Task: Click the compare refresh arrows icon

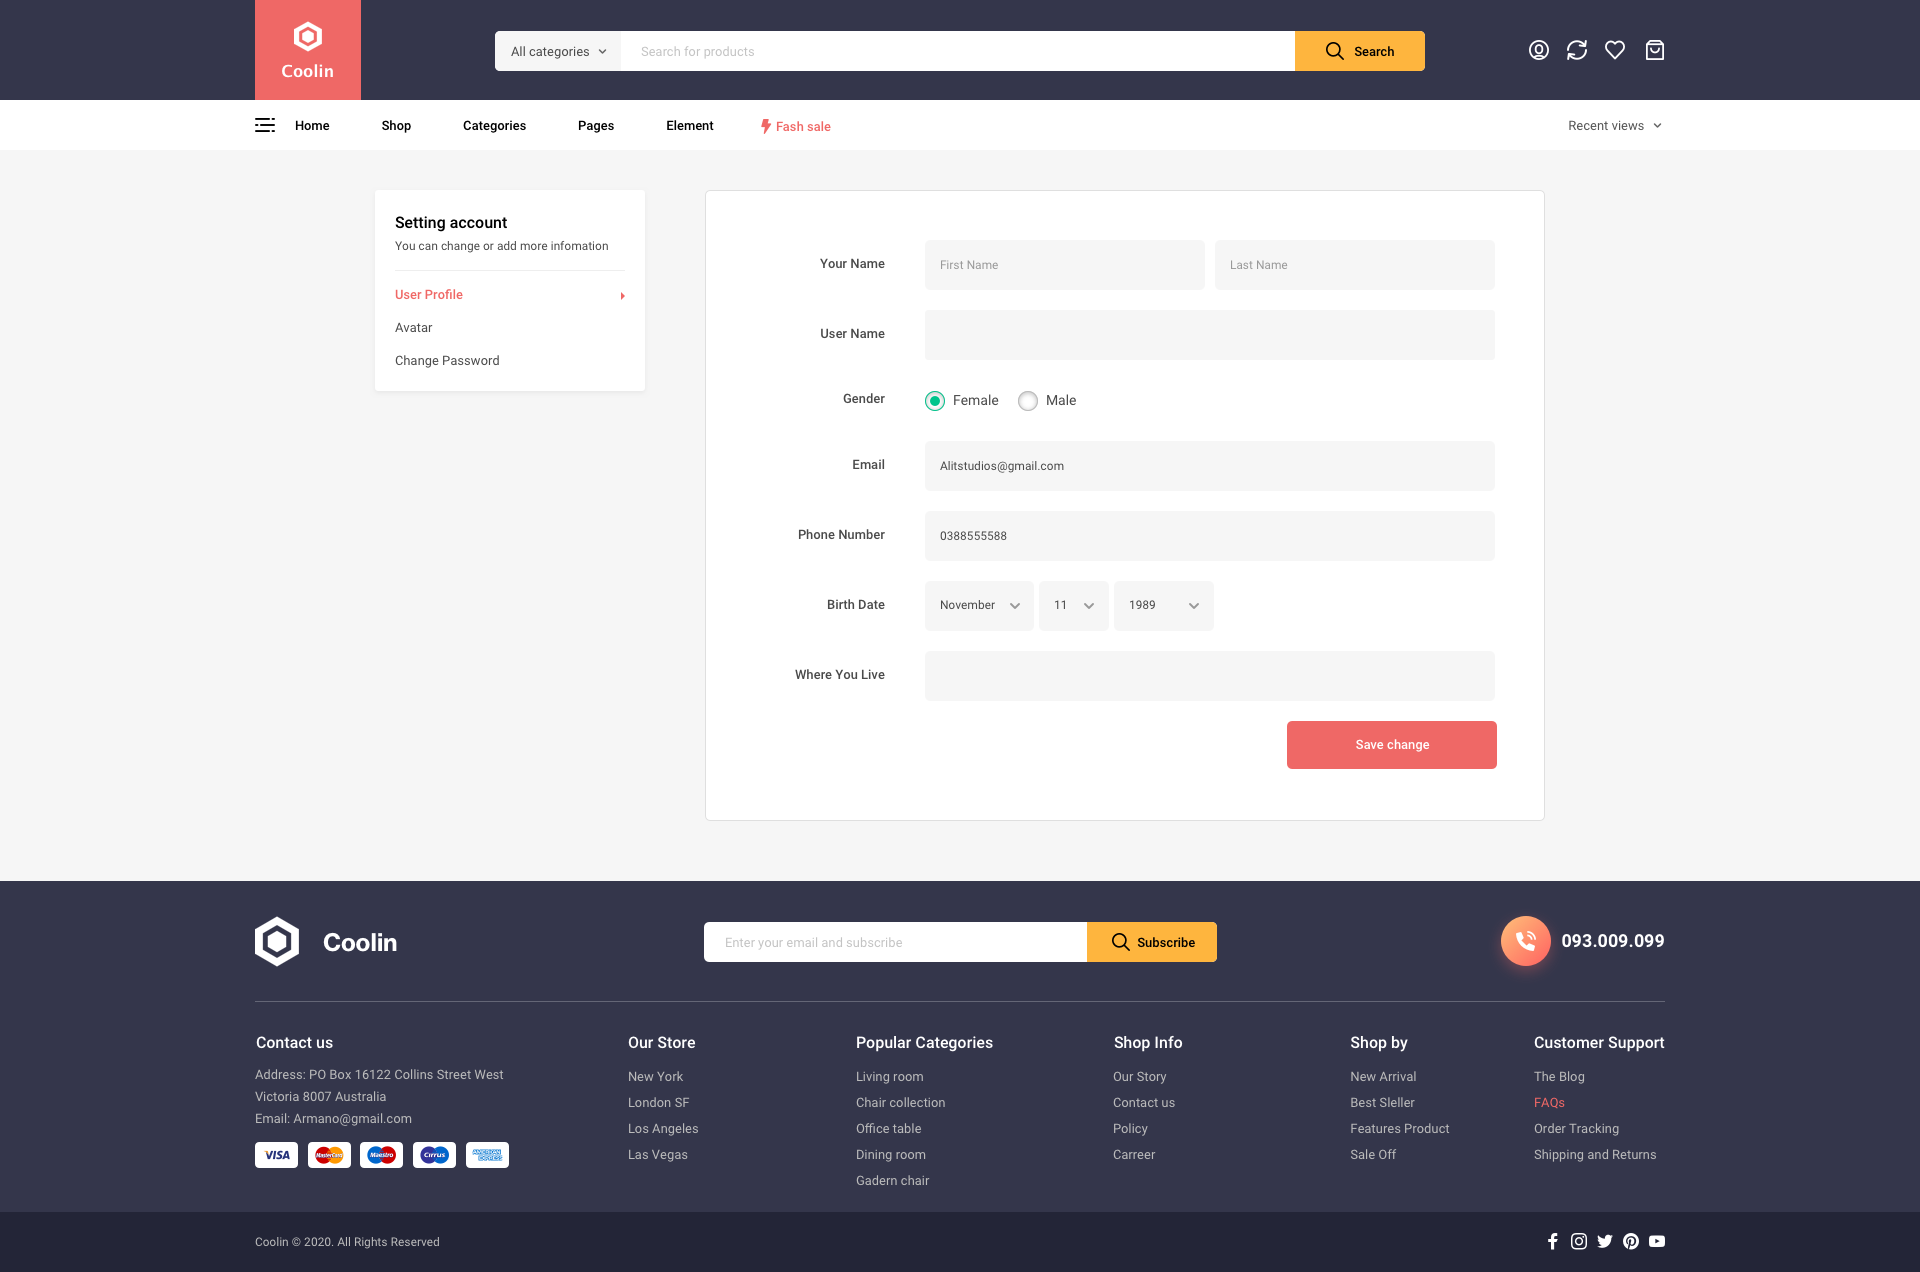Action: pos(1577,50)
